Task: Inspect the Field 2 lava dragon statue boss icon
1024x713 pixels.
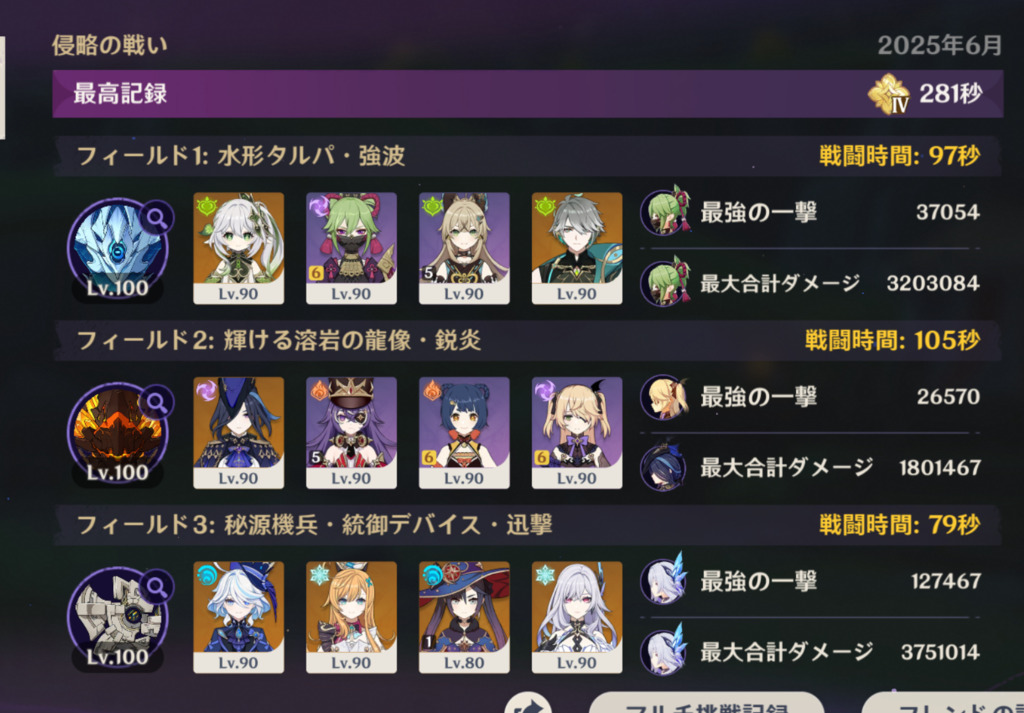Action: [x=118, y=434]
